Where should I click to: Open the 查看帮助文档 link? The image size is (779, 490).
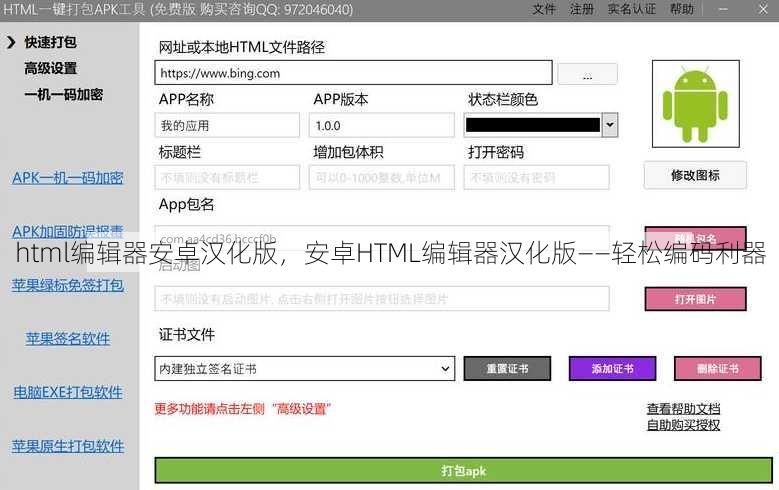pyautogui.click(x=683, y=409)
